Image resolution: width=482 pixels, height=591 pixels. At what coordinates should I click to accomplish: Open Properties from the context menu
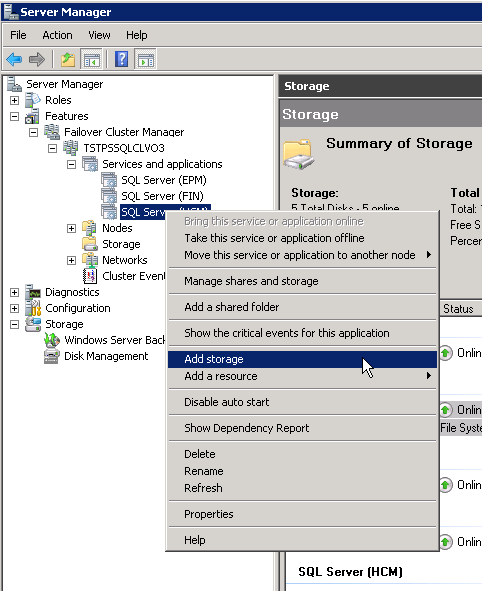(302, 514)
